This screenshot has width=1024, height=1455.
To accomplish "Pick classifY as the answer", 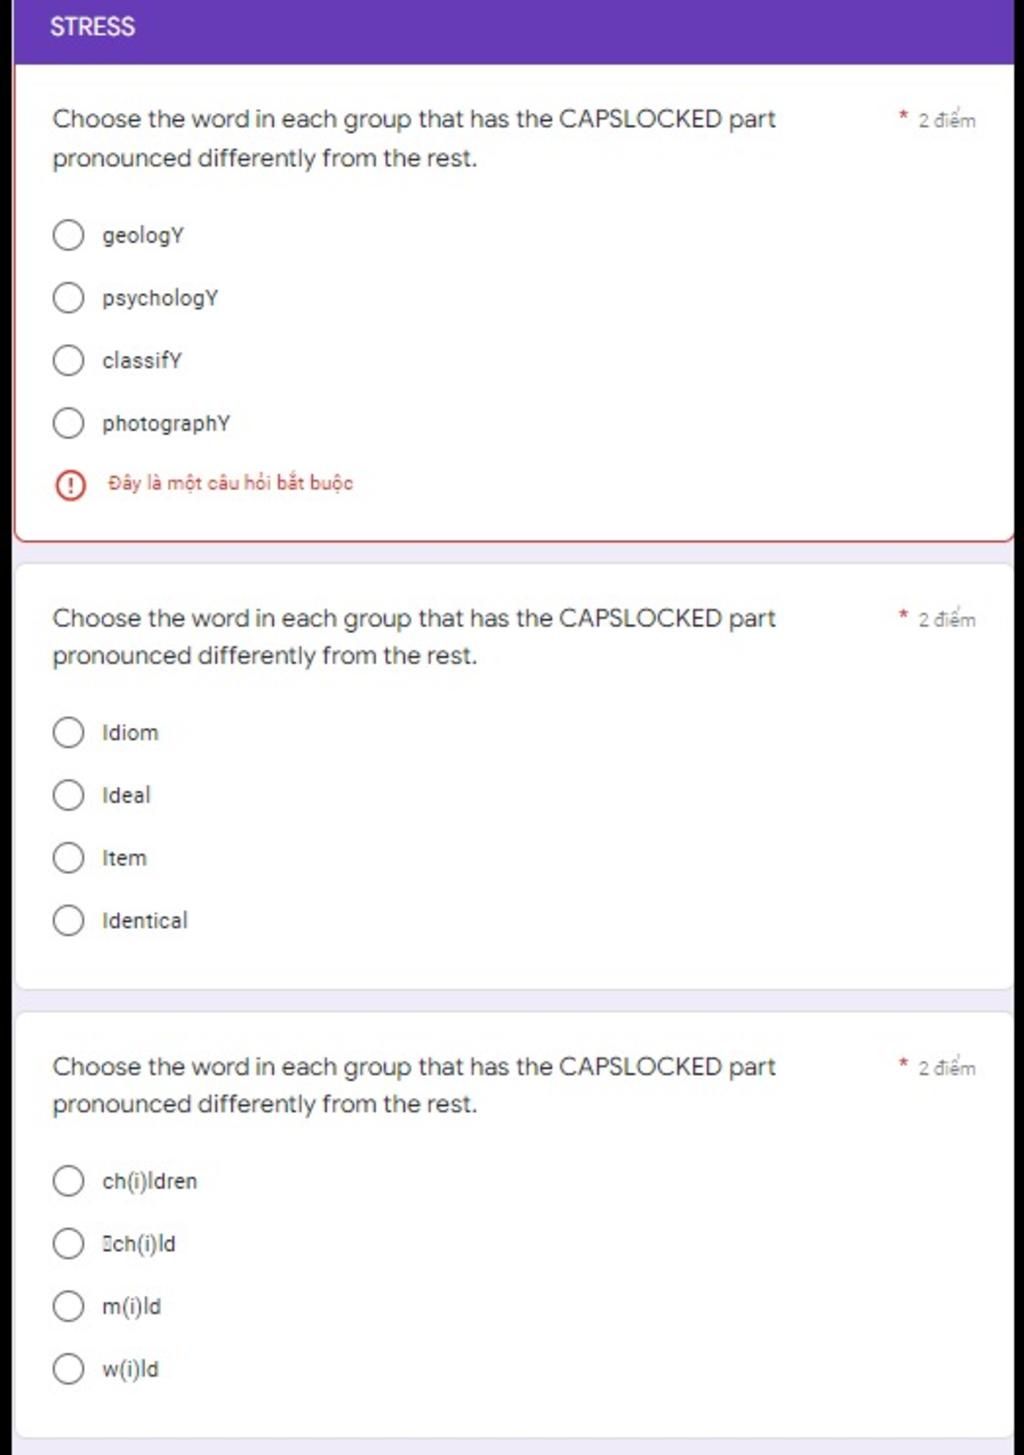I will click(x=68, y=360).
